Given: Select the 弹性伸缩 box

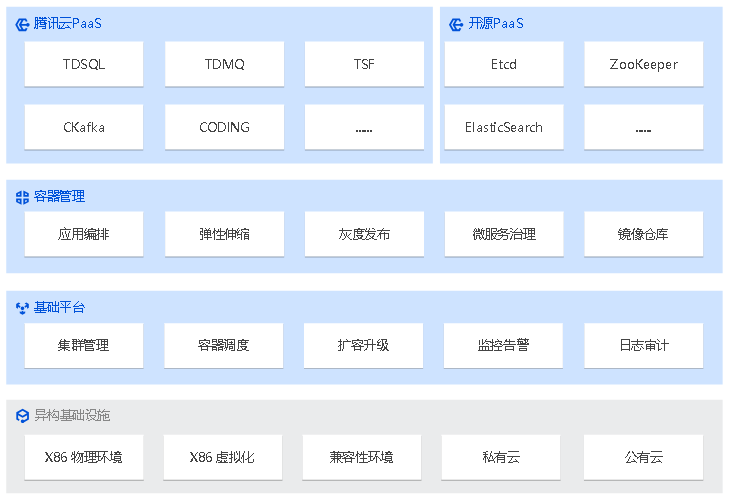Looking at the screenshot, I should [x=225, y=234].
